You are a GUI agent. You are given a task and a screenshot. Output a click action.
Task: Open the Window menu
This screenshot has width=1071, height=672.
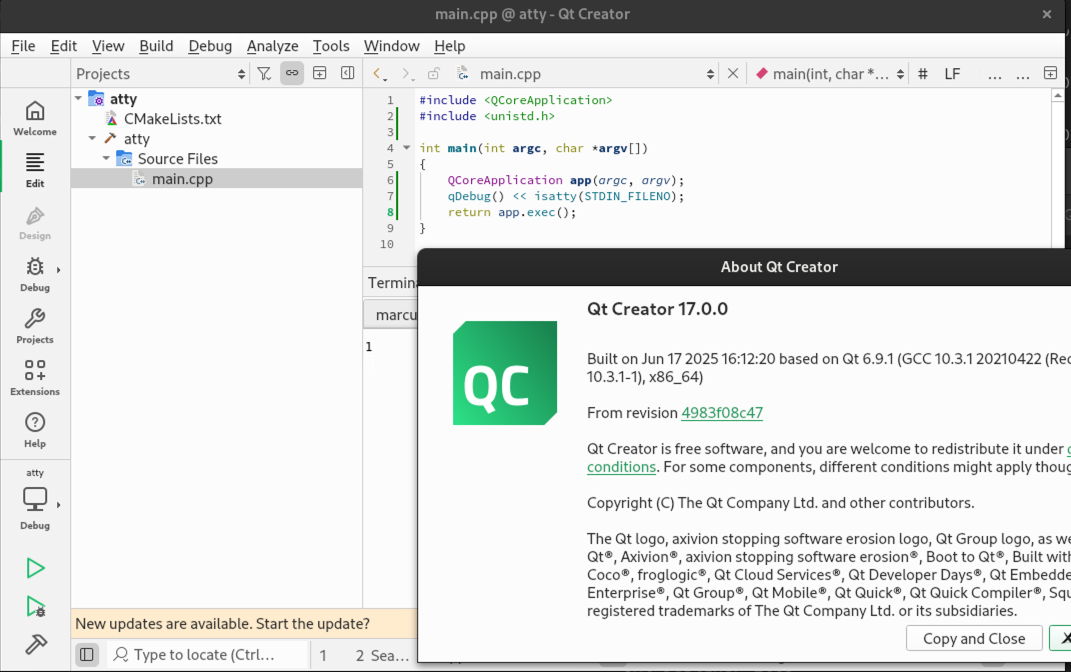tap(391, 46)
